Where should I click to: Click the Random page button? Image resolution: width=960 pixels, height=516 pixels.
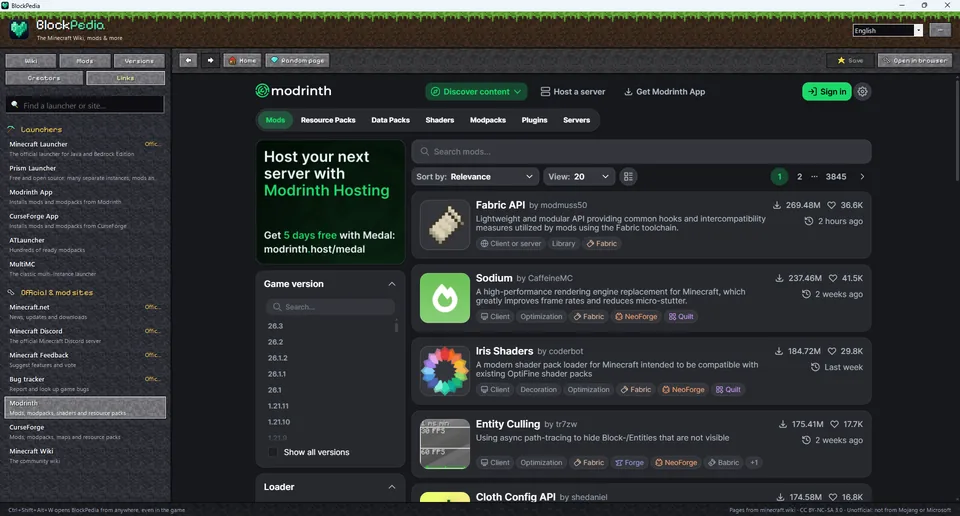[298, 60]
